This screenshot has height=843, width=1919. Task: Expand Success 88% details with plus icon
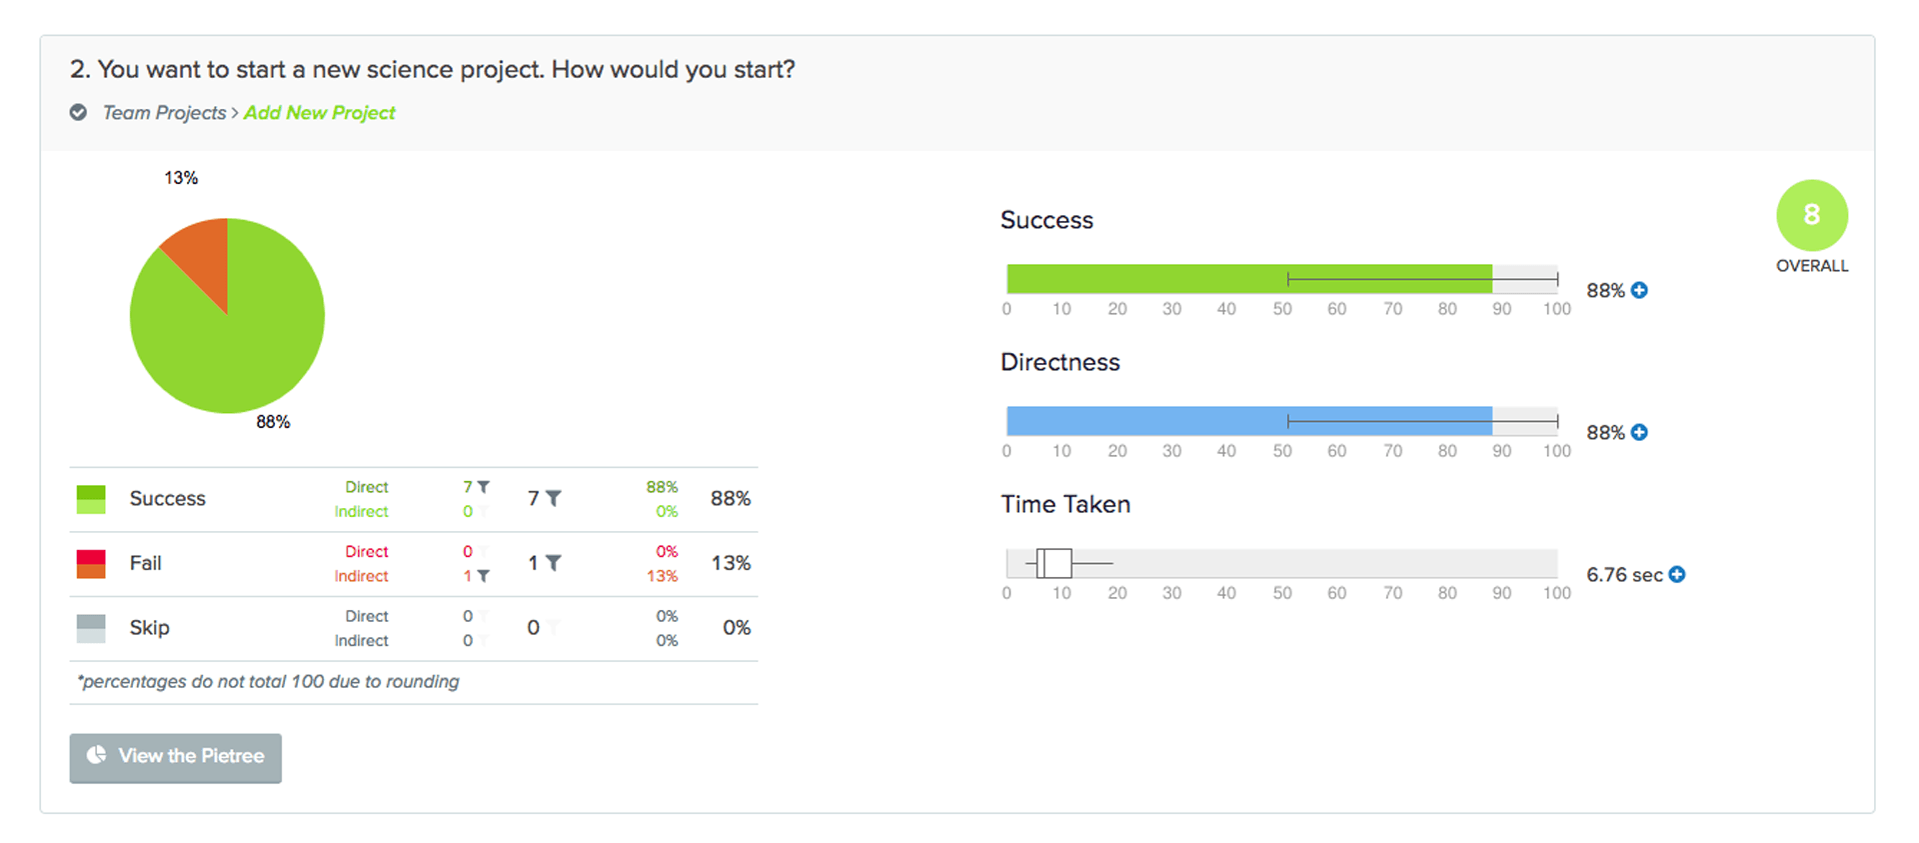click(x=1640, y=290)
